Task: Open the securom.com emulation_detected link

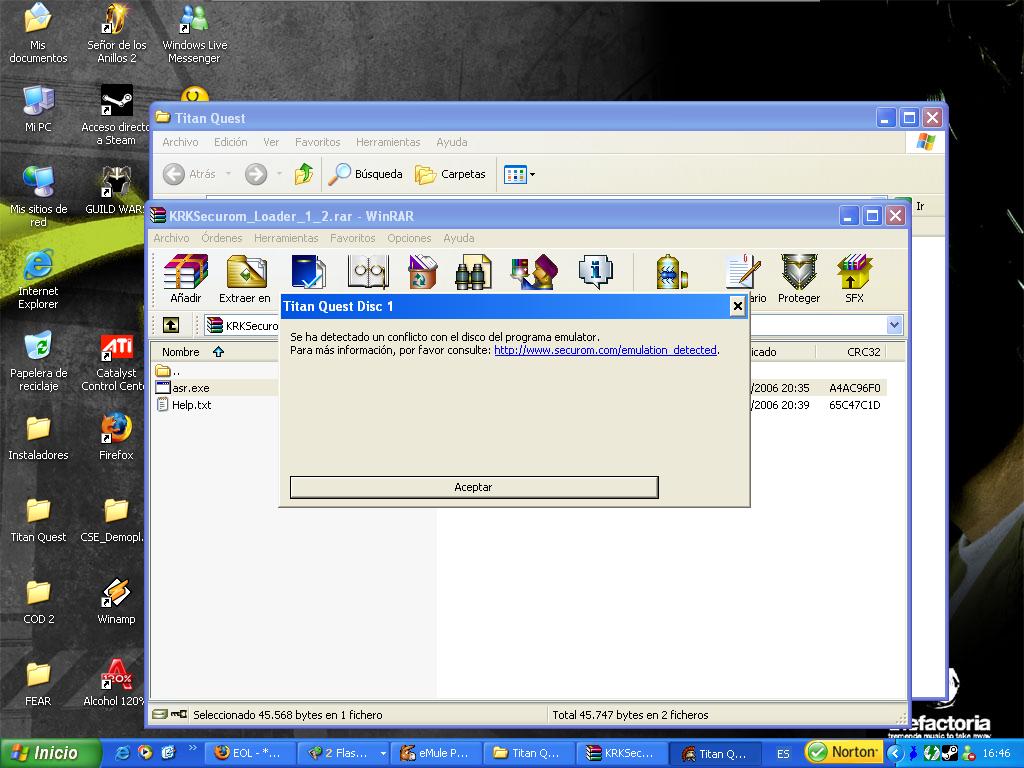Action: (605, 350)
